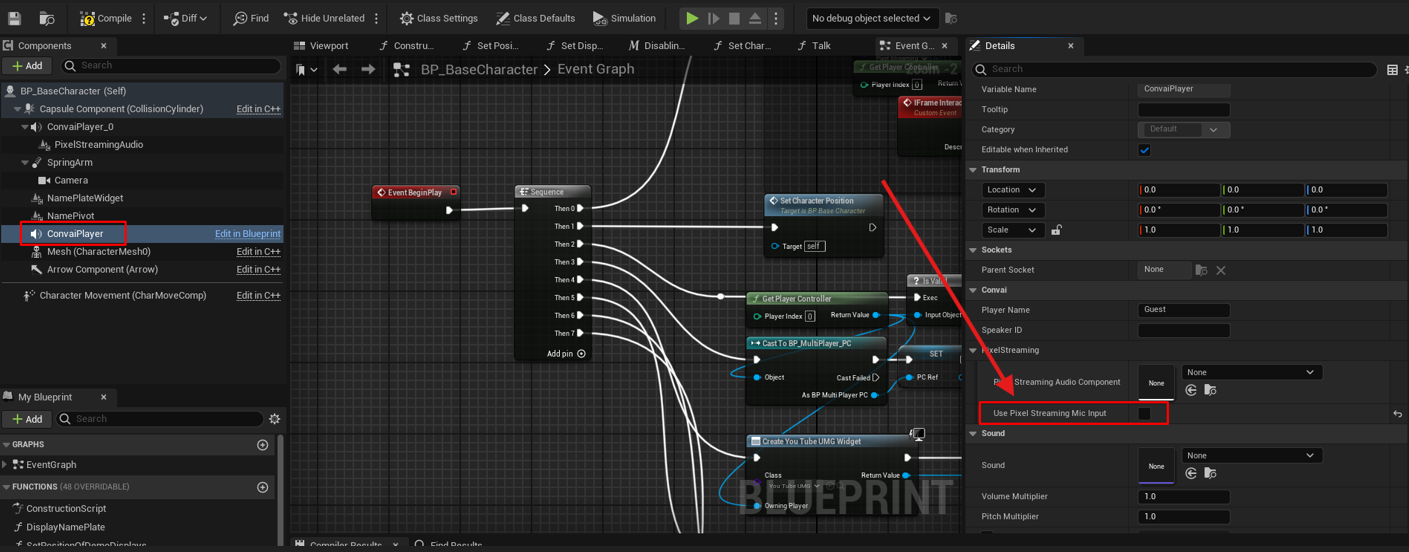
Task: Open My Blueprint settings gear
Action: pyautogui.click(x=274, y=419)
